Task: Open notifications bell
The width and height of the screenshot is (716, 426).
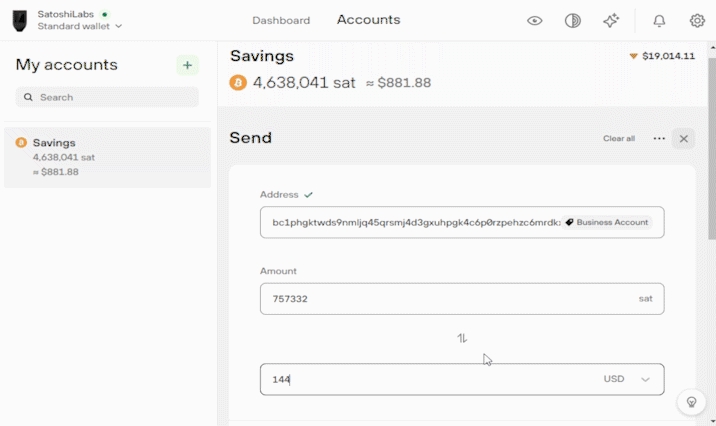Action: [x=659, y=21]
